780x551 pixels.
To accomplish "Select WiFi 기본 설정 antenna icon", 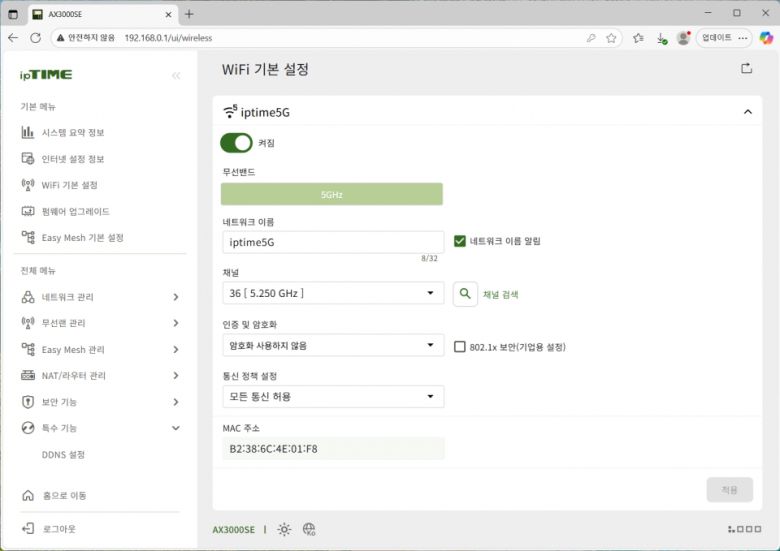I will tap(28, 185).
